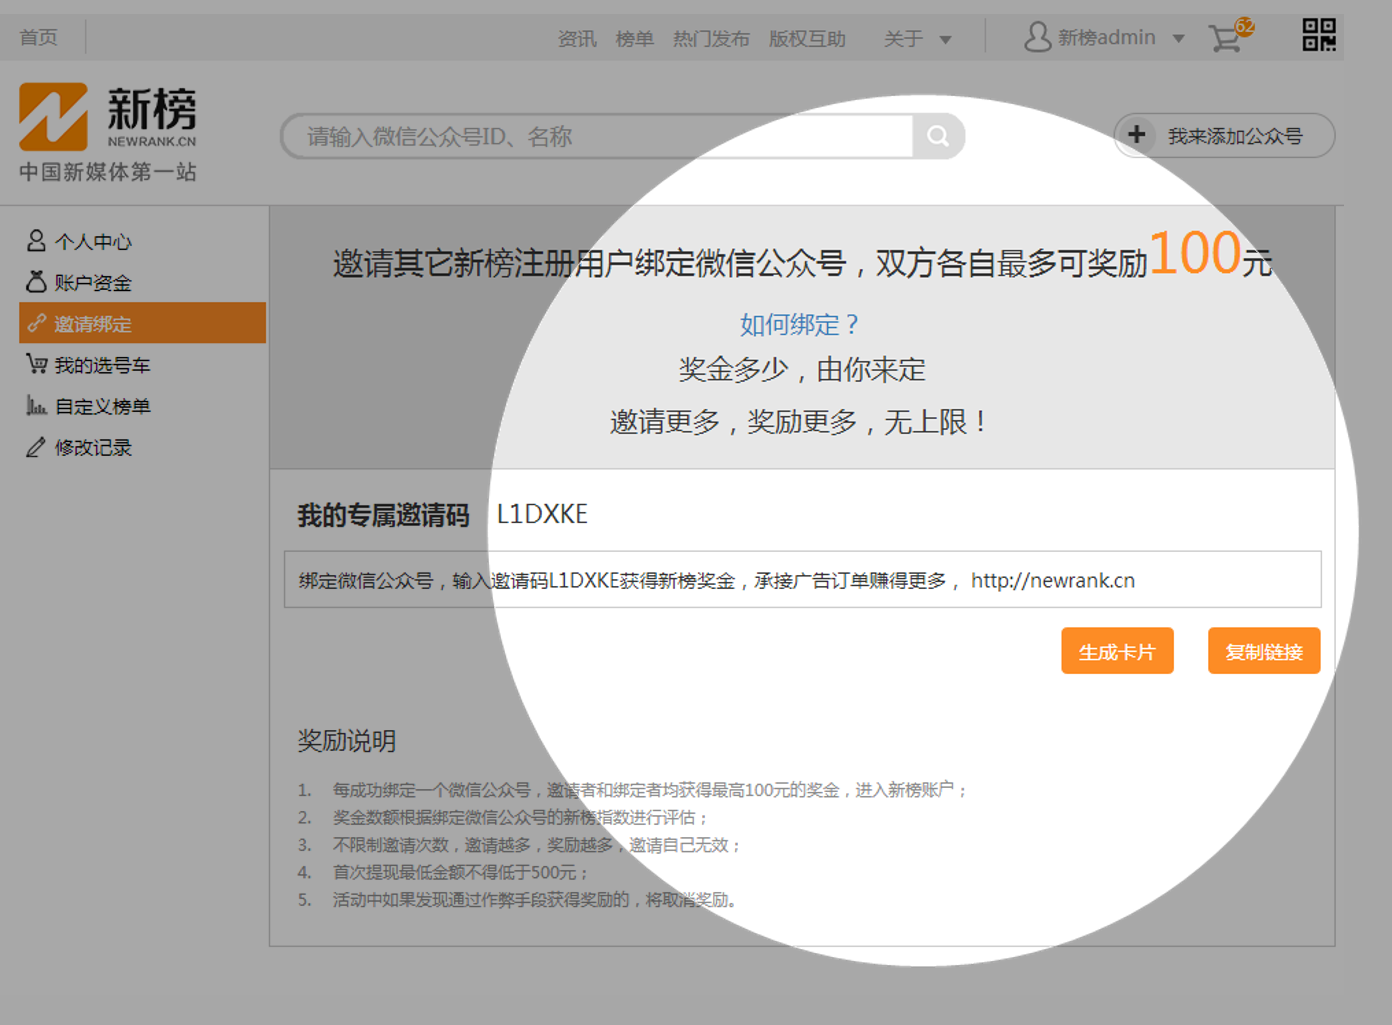The width and height of the screenshot is (1392, 1025).
Task: Click the 我的选号车 cart icon
Action: [37, 364]
